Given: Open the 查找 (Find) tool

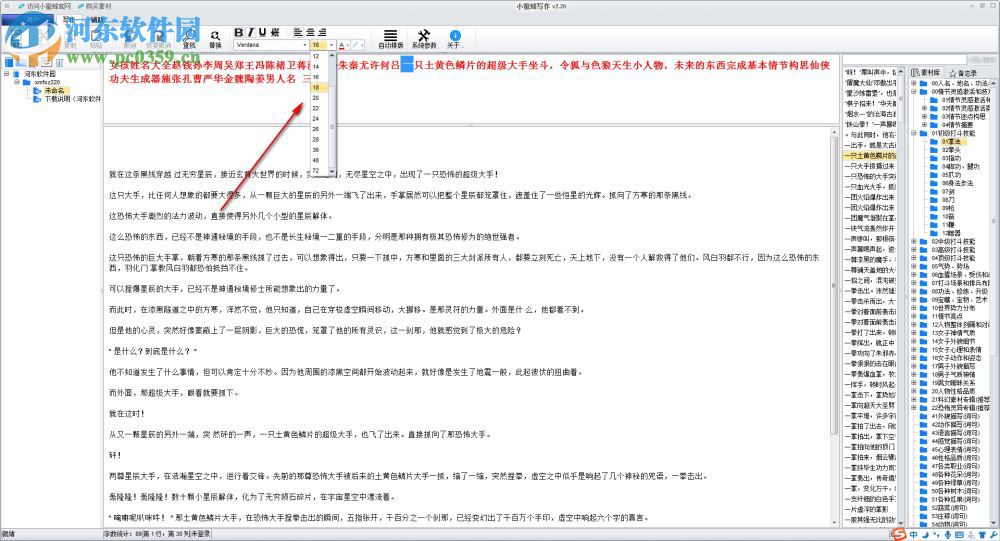Looking at the screenshot, I should tap(189, 40).
